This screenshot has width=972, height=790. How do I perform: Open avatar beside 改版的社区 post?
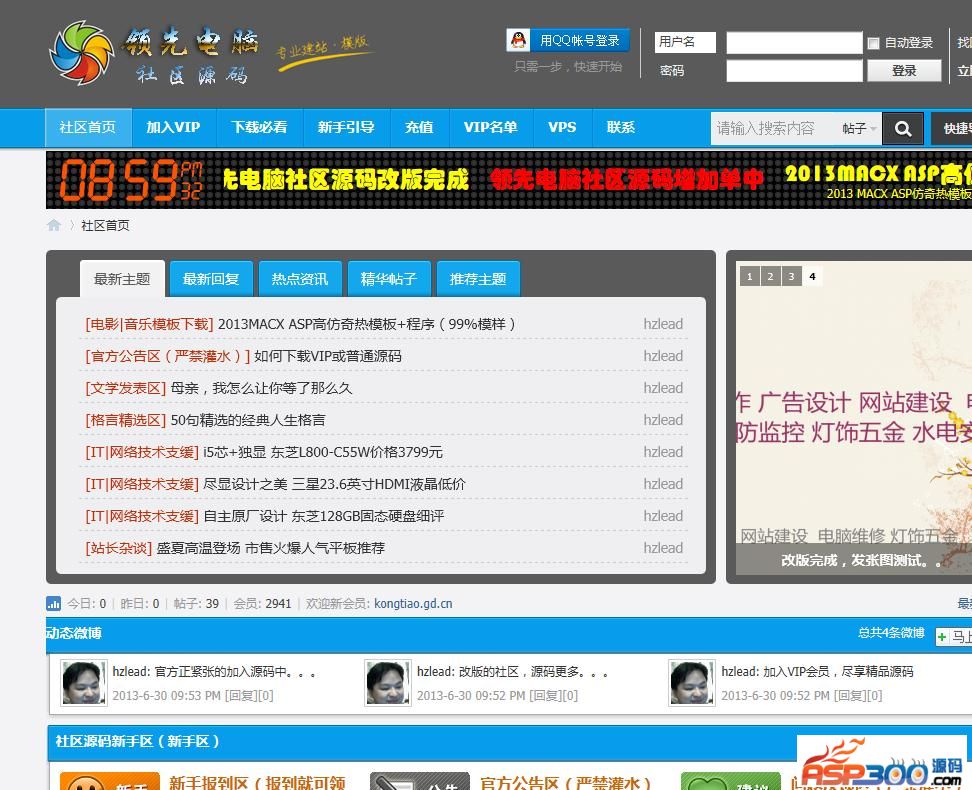388,683
